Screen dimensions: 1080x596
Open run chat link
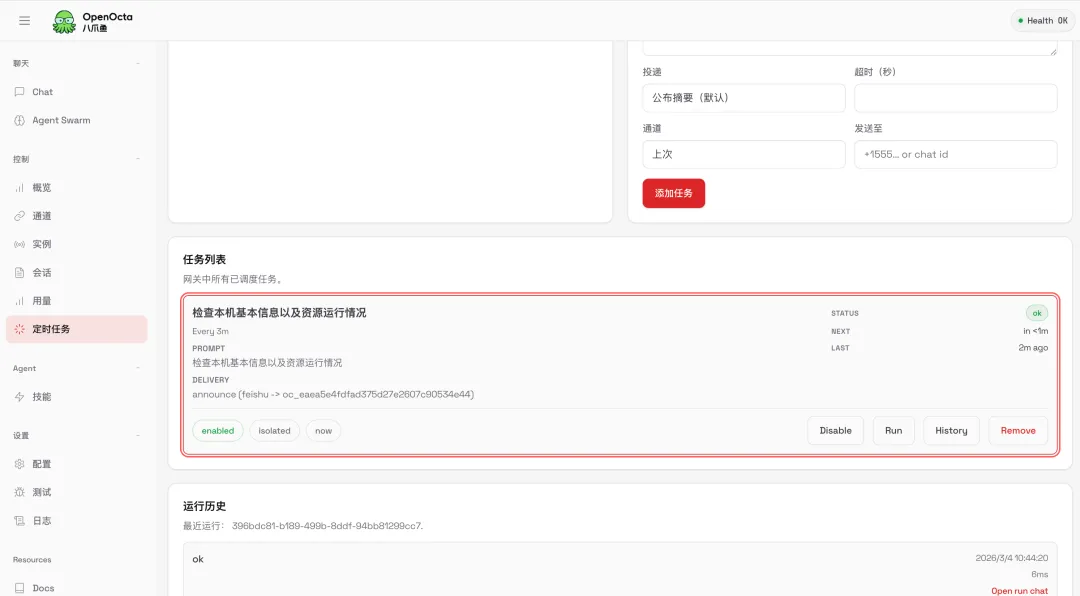click(1019, 591)
